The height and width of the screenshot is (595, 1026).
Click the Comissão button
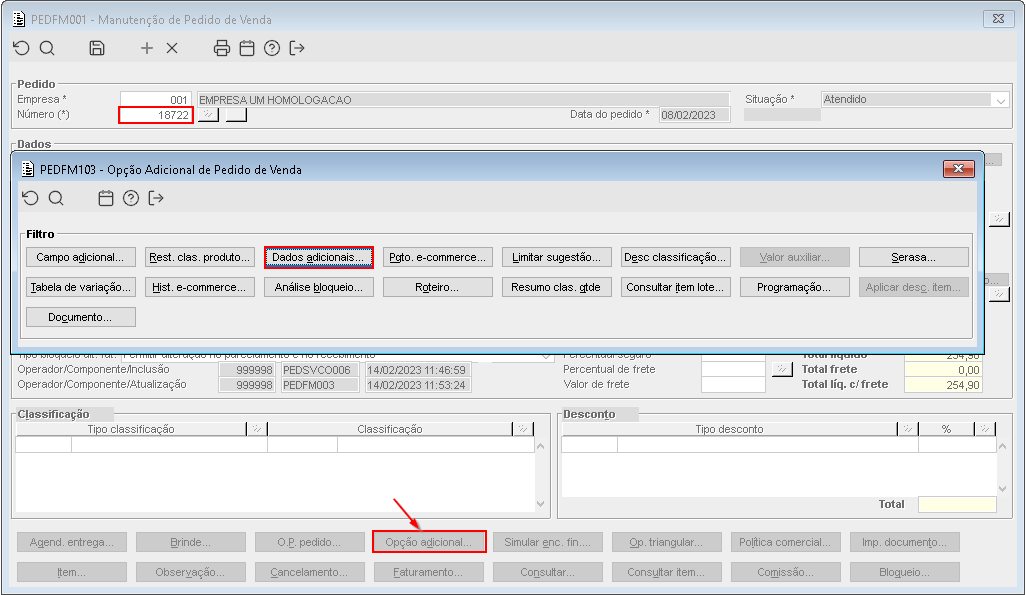coord(786,572)
